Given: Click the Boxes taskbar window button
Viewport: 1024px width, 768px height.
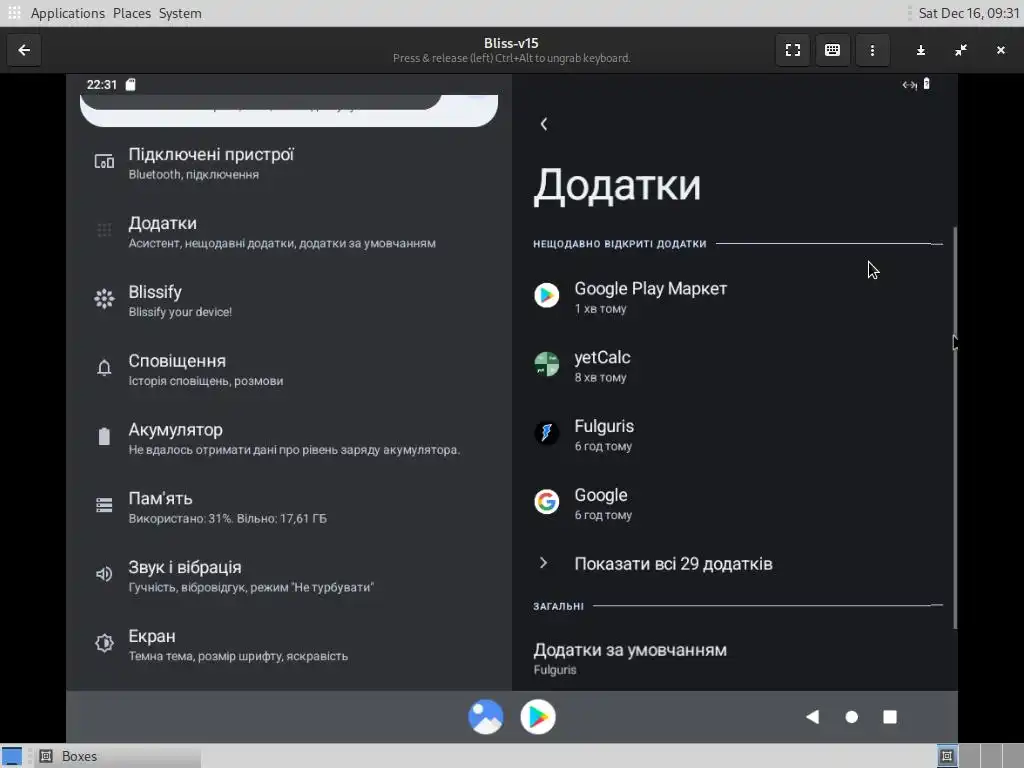Looking at the screenshot, I should coord(118,756).
